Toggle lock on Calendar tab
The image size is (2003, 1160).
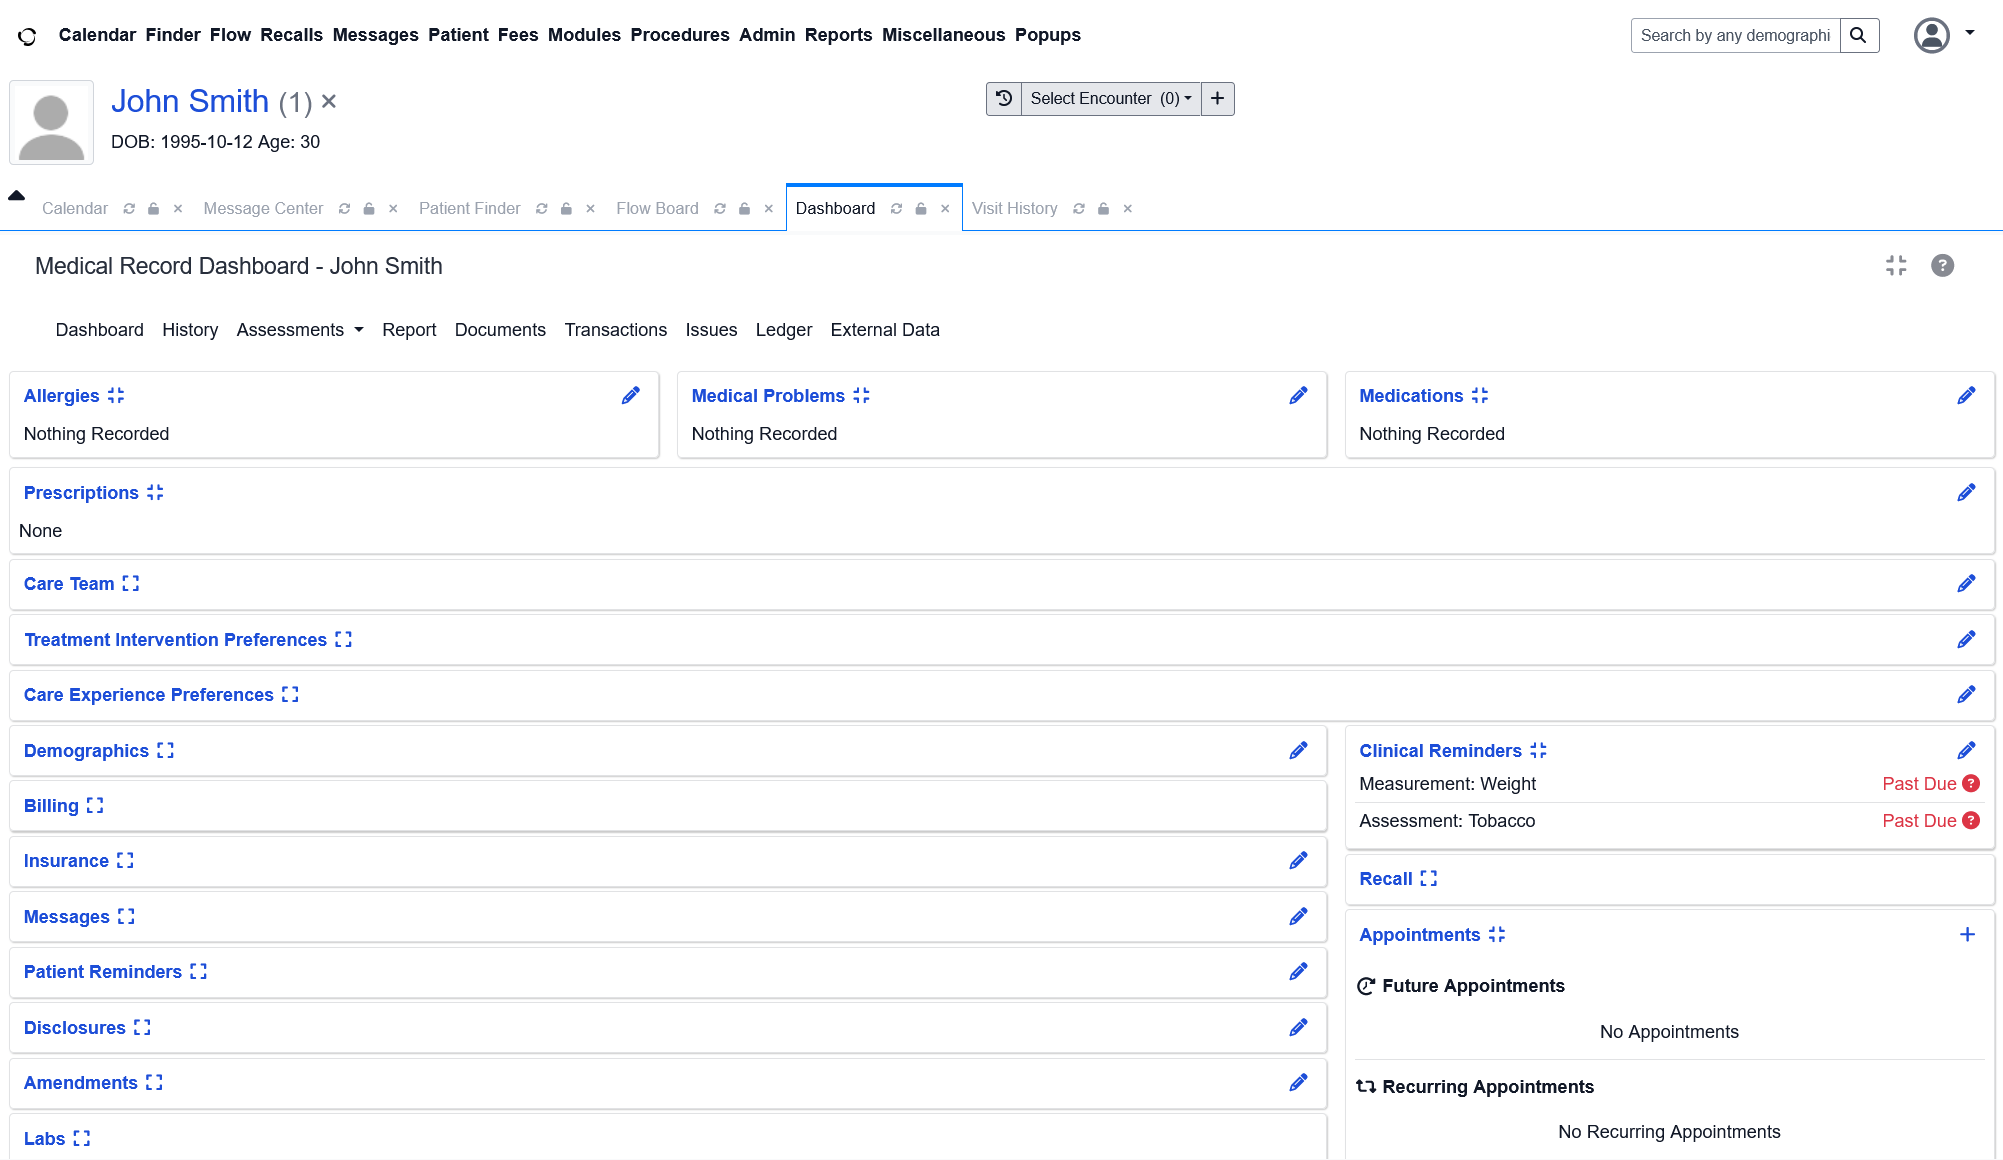[x=153, y=209]
